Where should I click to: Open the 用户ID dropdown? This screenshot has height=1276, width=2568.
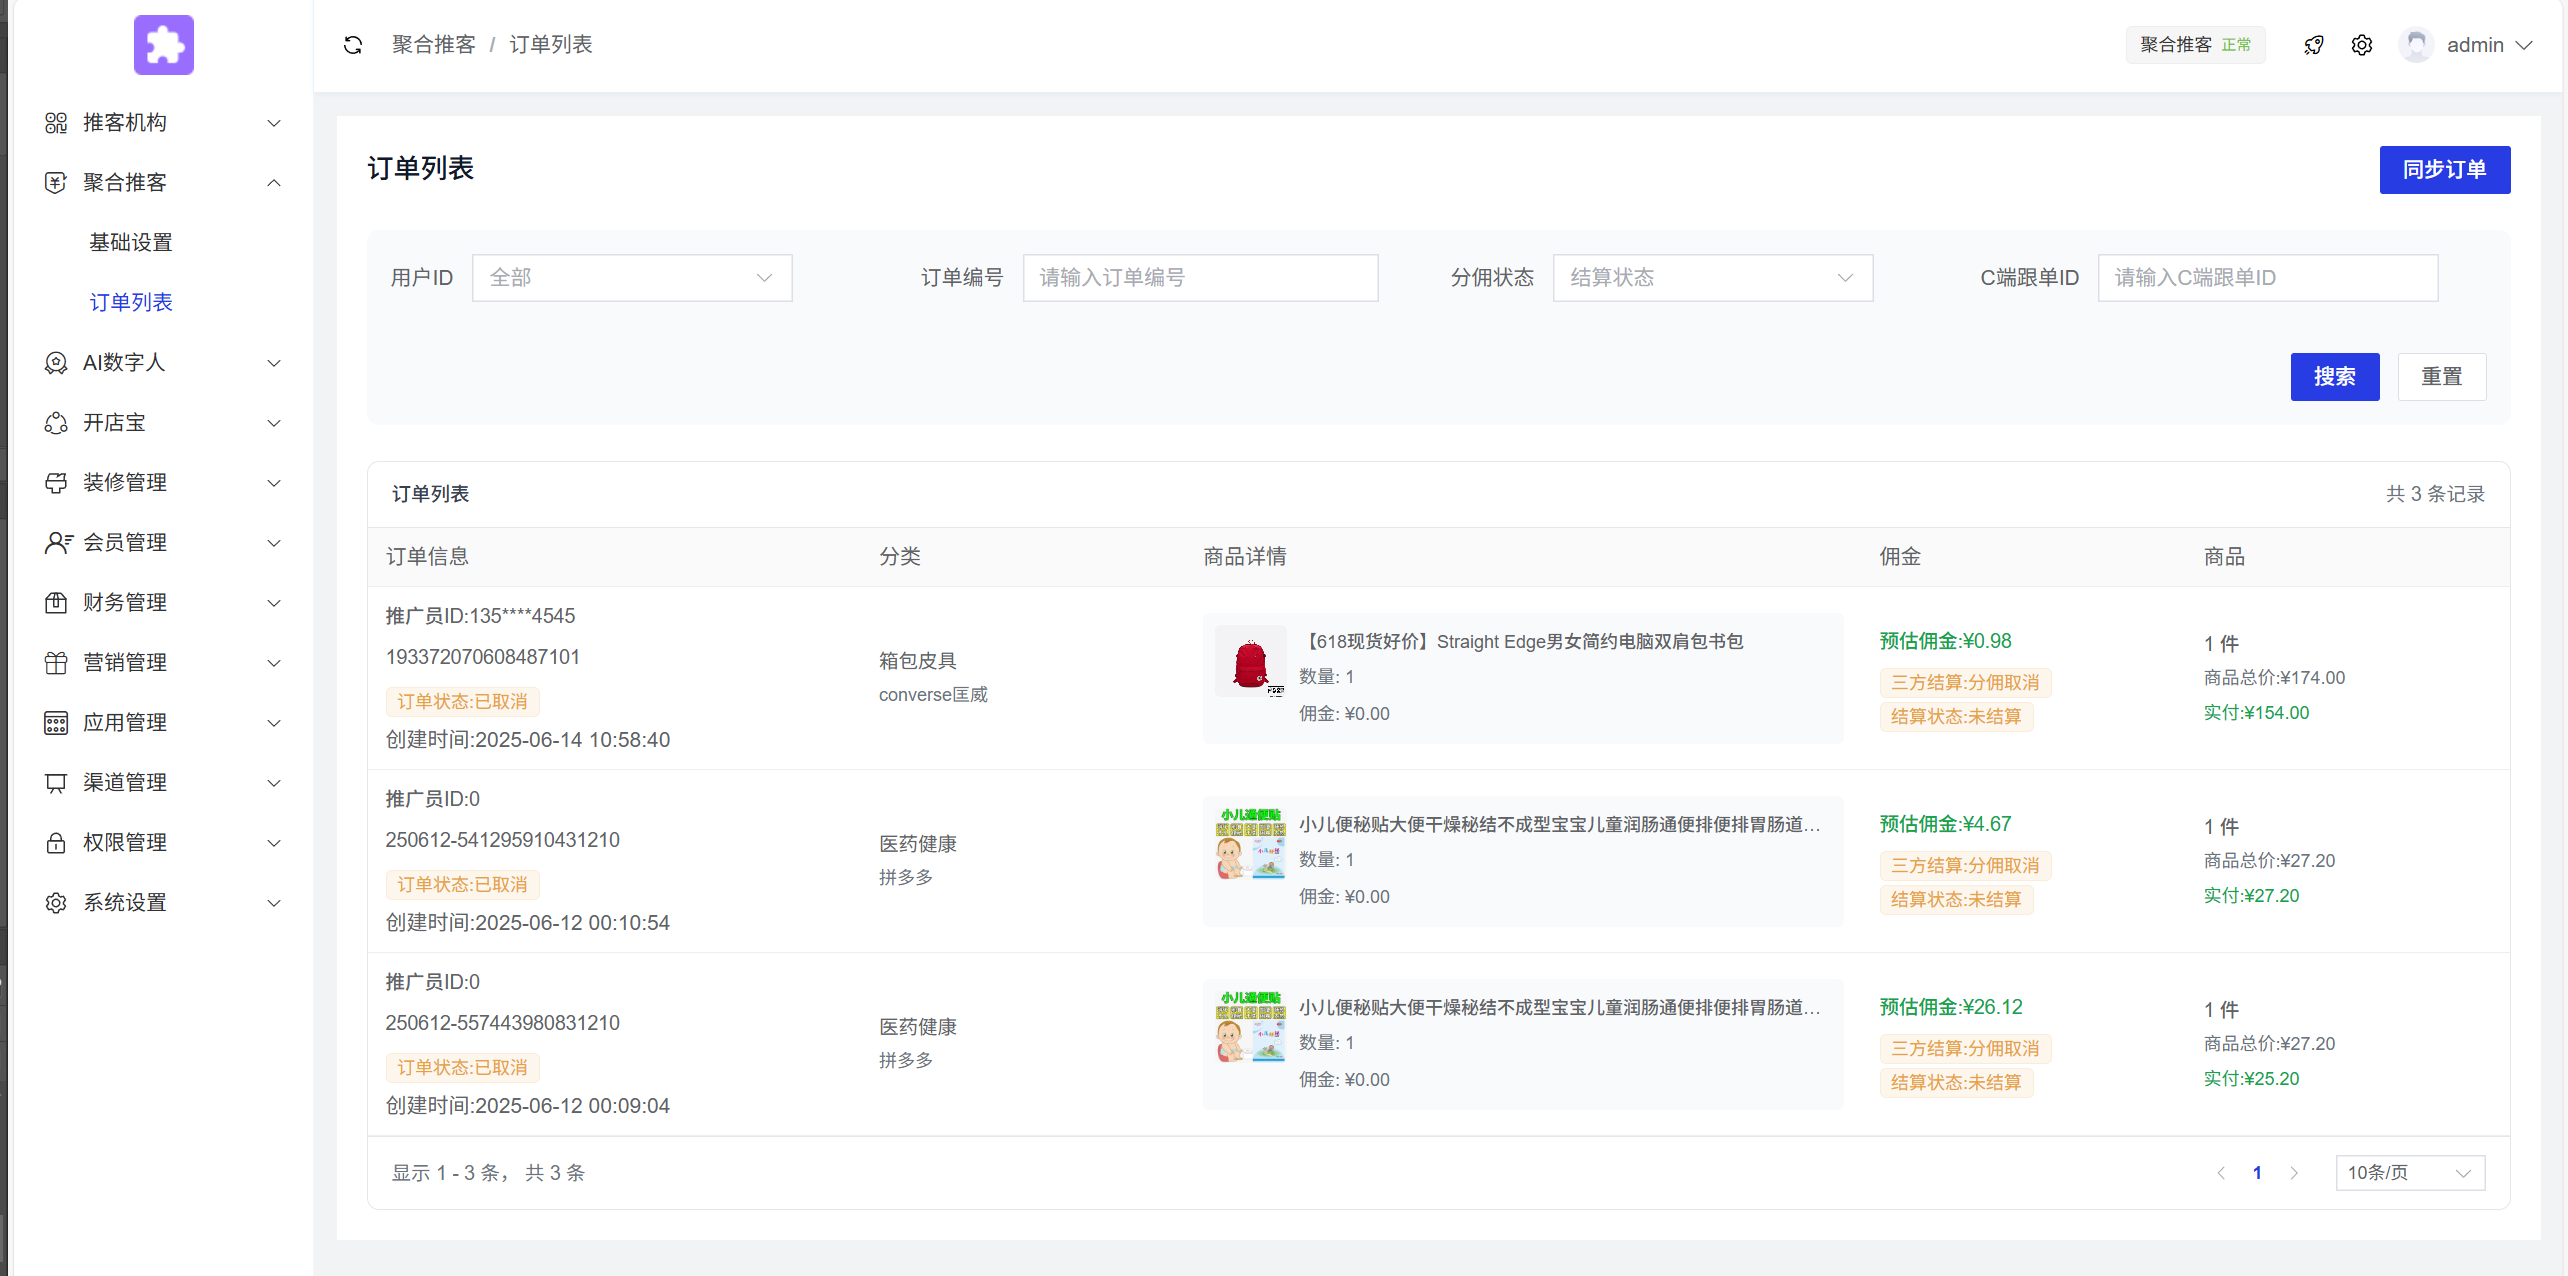tap(631, 278)
